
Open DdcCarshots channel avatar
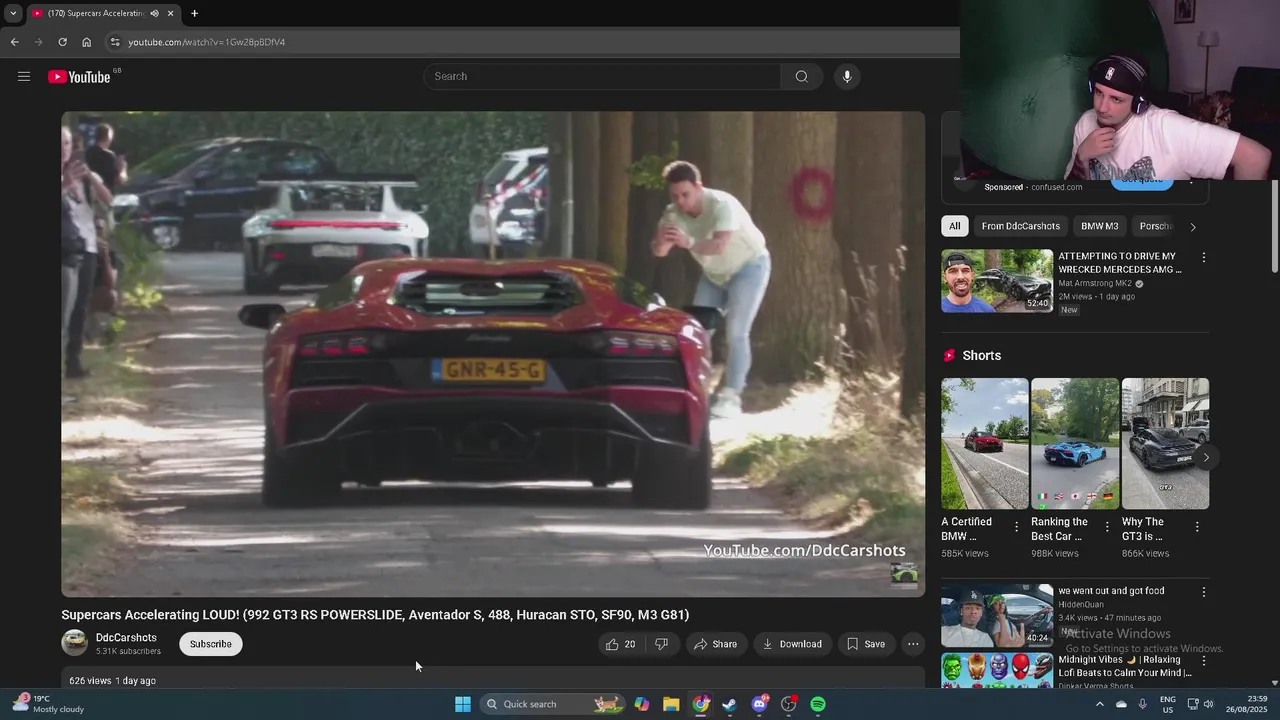[75, 643]
